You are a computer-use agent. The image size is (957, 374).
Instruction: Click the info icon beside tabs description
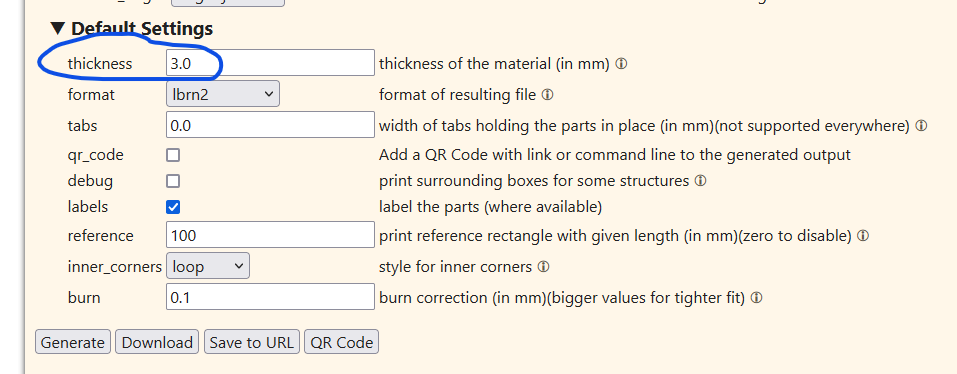click(922, 126)
